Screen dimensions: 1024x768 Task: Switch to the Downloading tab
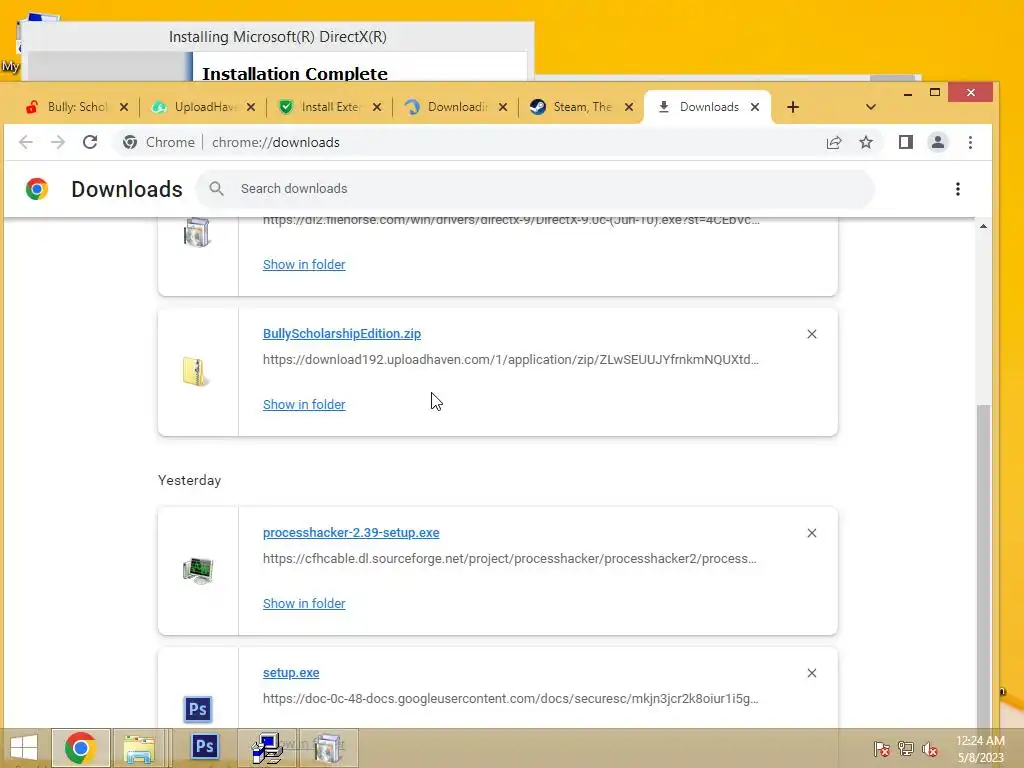coord(445,107)
